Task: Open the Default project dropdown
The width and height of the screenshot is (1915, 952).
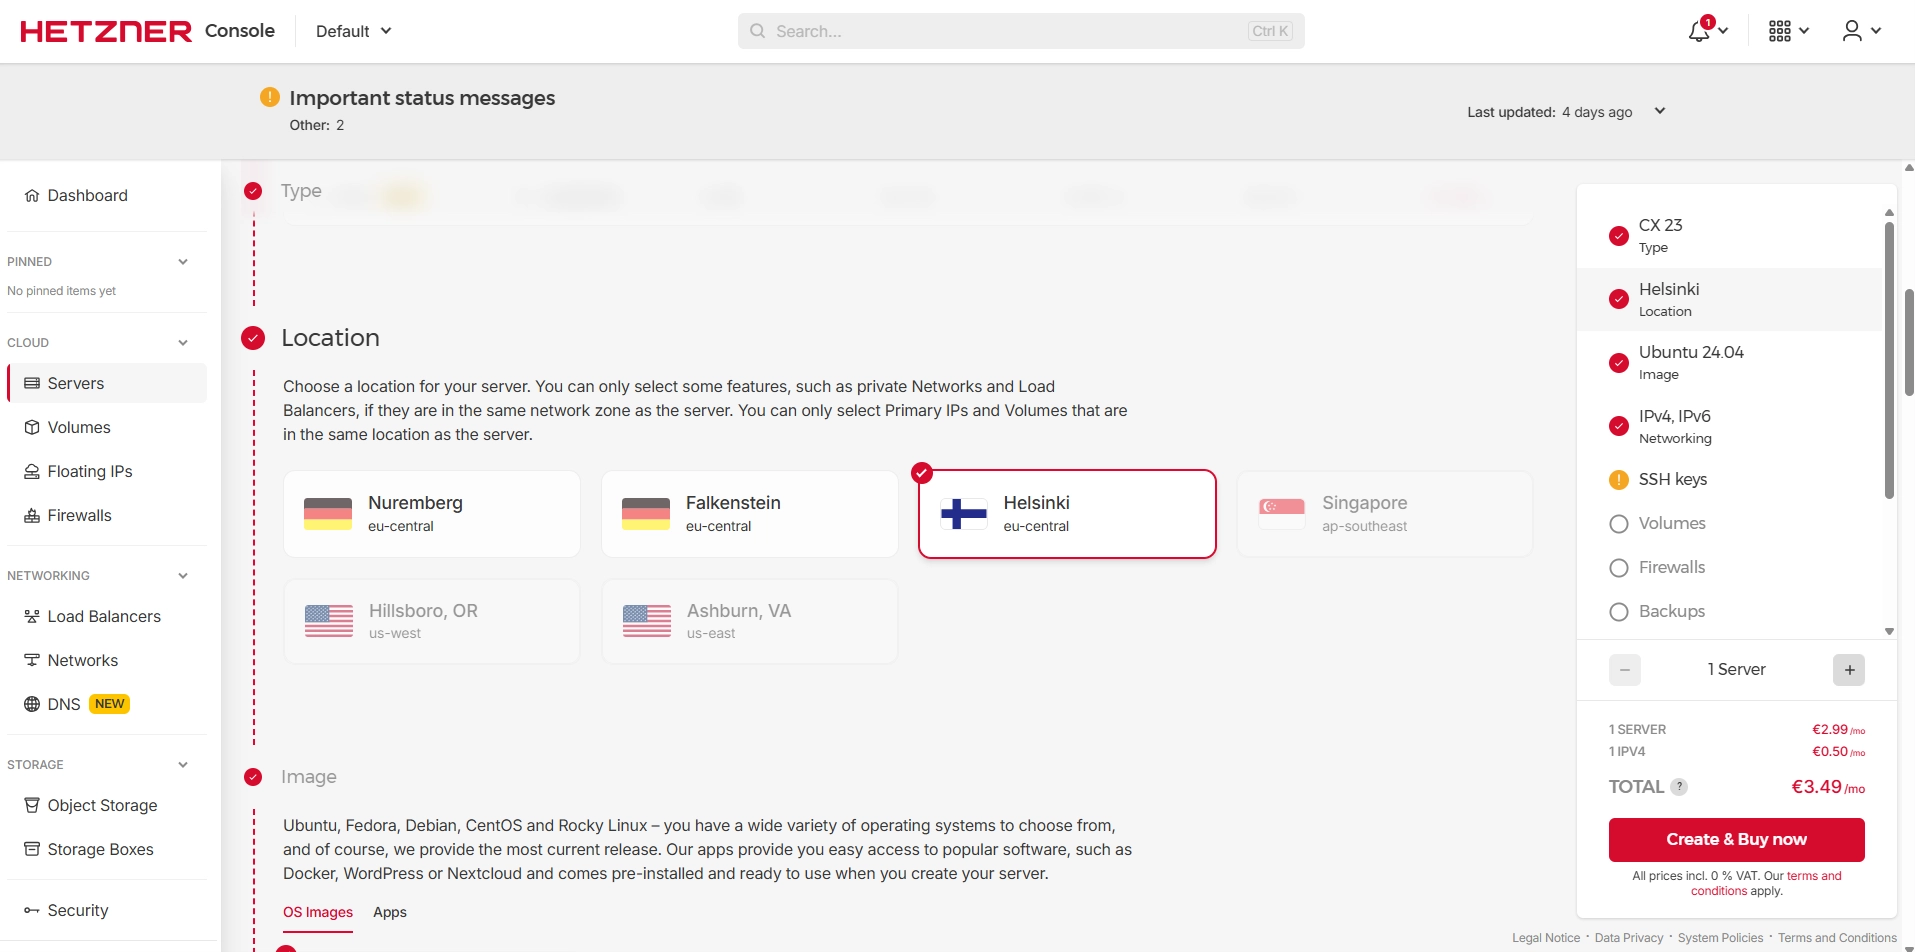Action: click(x=353, y=31)
